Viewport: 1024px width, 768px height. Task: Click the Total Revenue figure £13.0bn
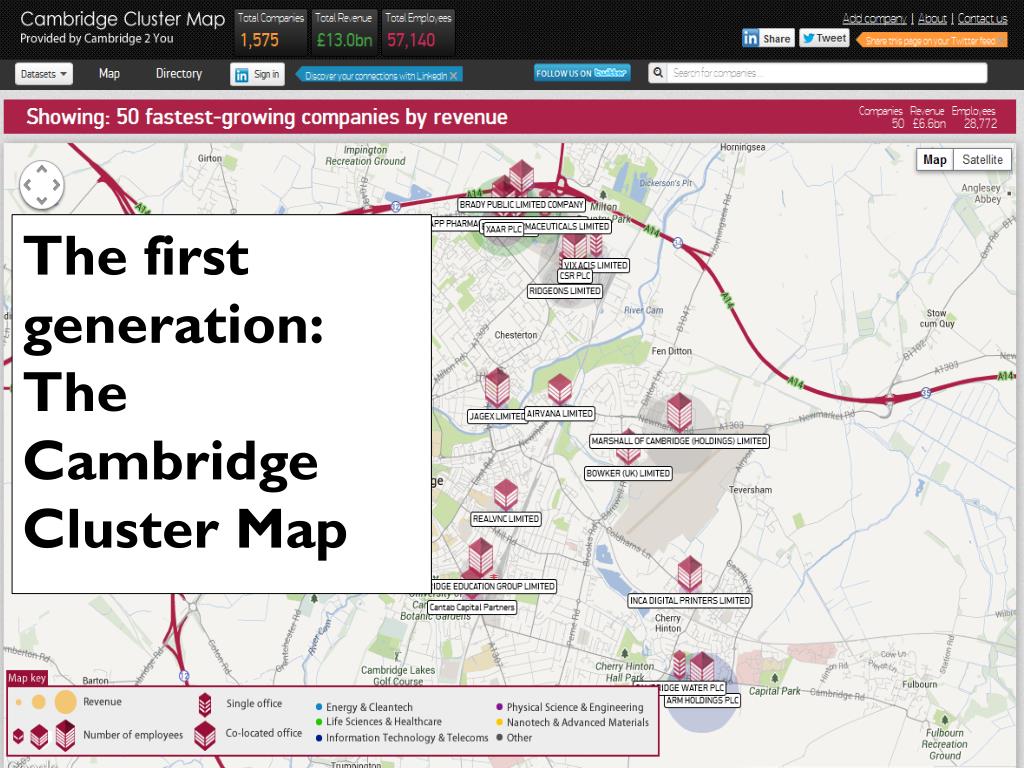[x=344, y=40]
